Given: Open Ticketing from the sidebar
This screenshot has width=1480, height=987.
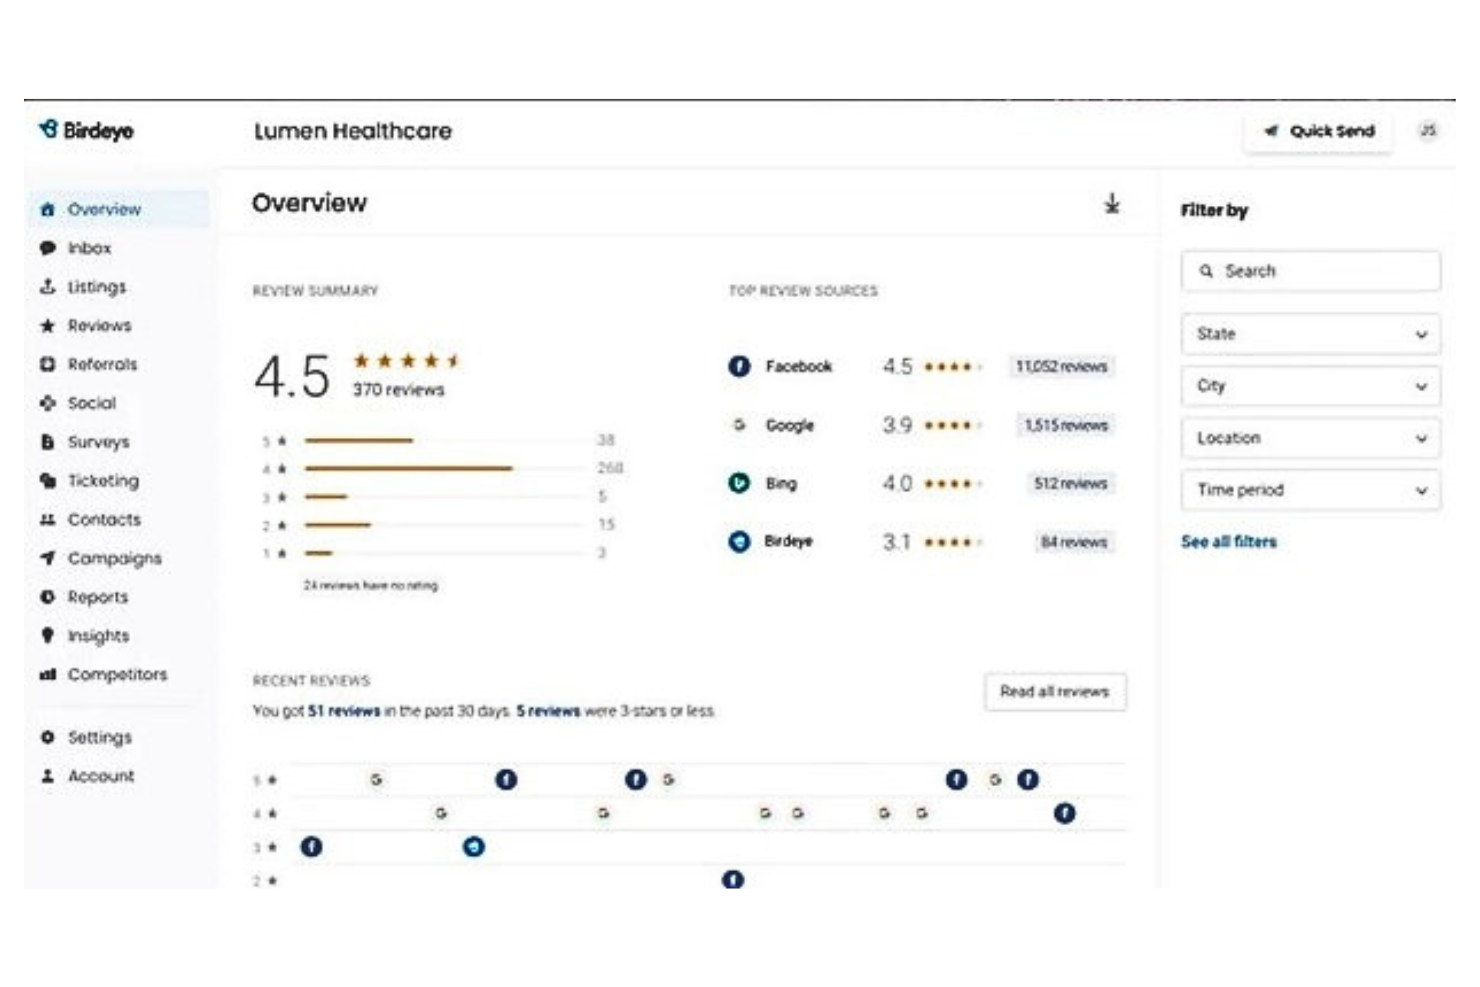Looking at the screenshot, I should tap(103, 481).
